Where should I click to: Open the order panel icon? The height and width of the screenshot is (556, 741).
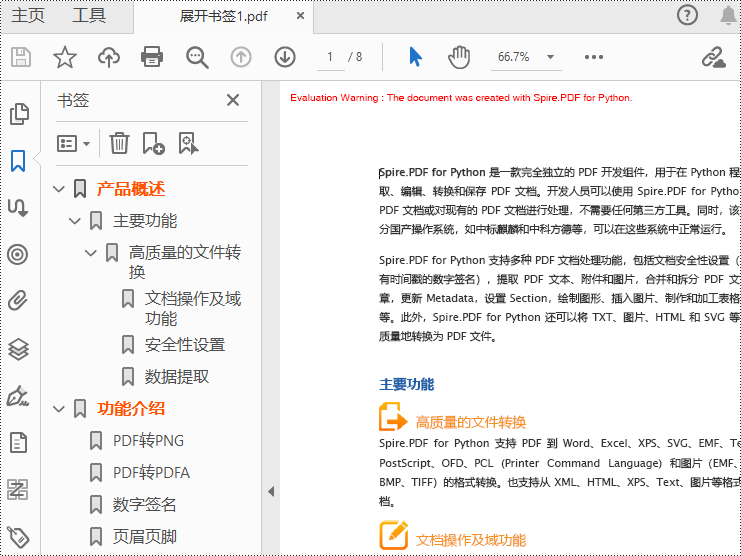point(17,489)
